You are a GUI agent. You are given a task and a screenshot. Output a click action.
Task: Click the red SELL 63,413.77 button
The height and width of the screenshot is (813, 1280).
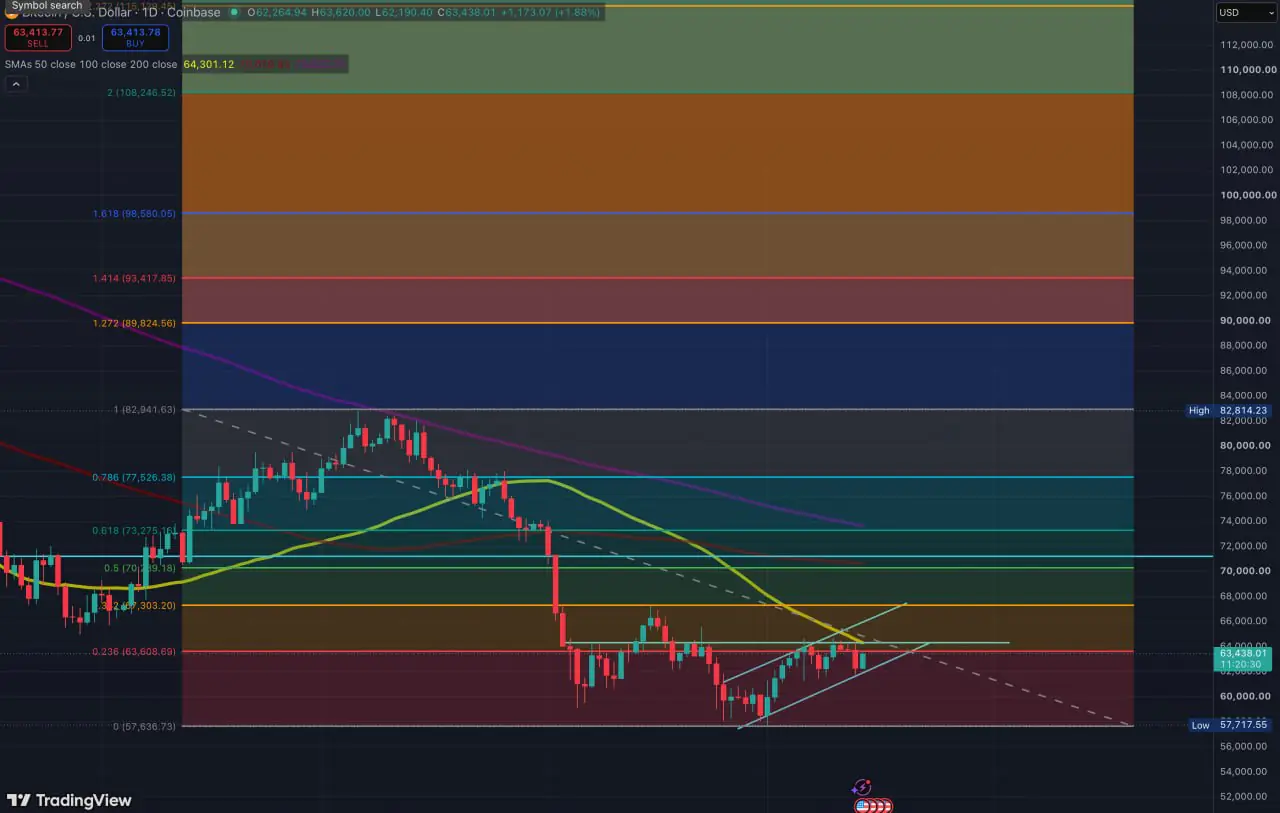(x=37, y=37)
